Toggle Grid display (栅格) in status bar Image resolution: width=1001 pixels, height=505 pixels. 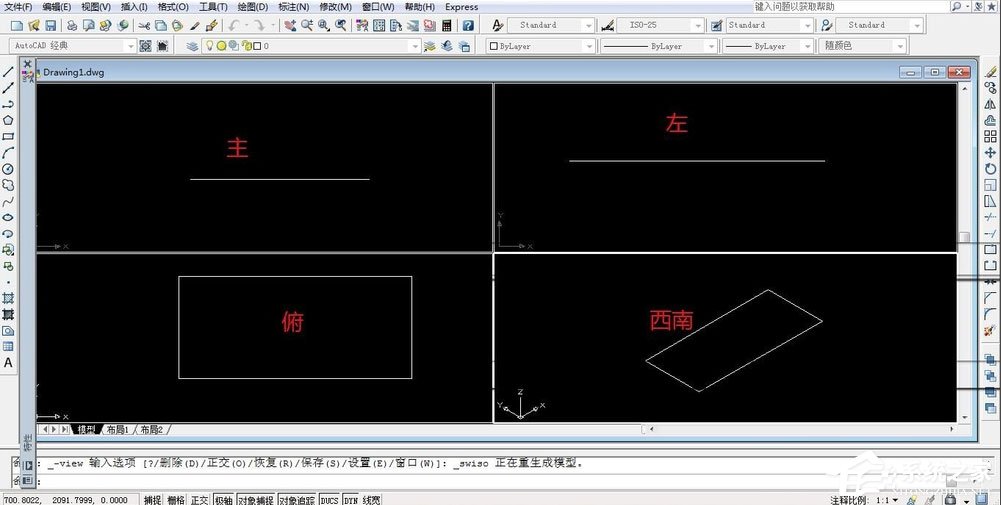tap(176, 500)
